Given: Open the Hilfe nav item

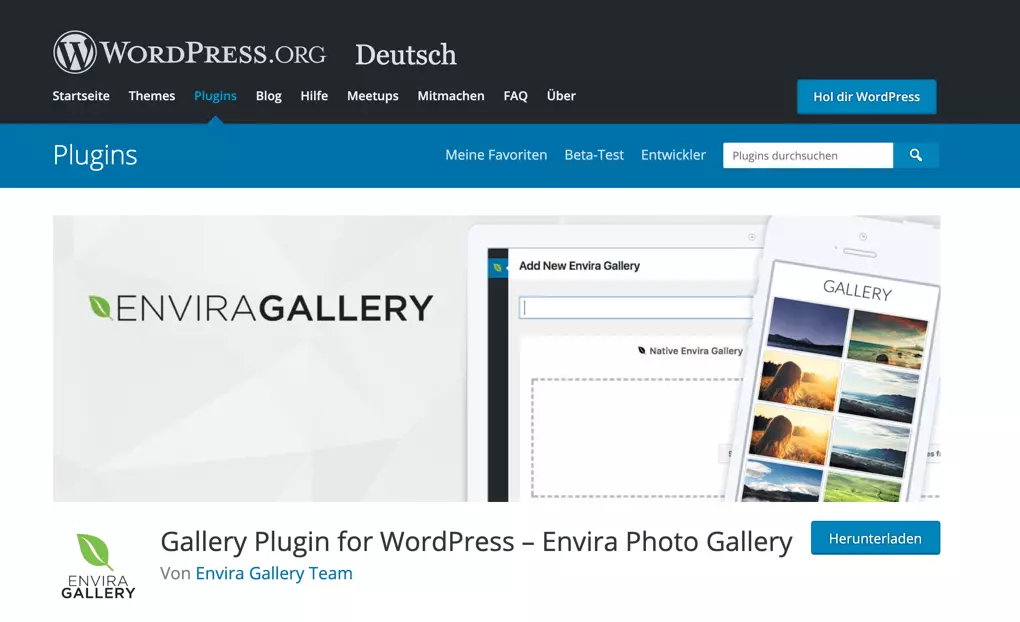Looking at the screenshot, I should [x=314, y=96].
